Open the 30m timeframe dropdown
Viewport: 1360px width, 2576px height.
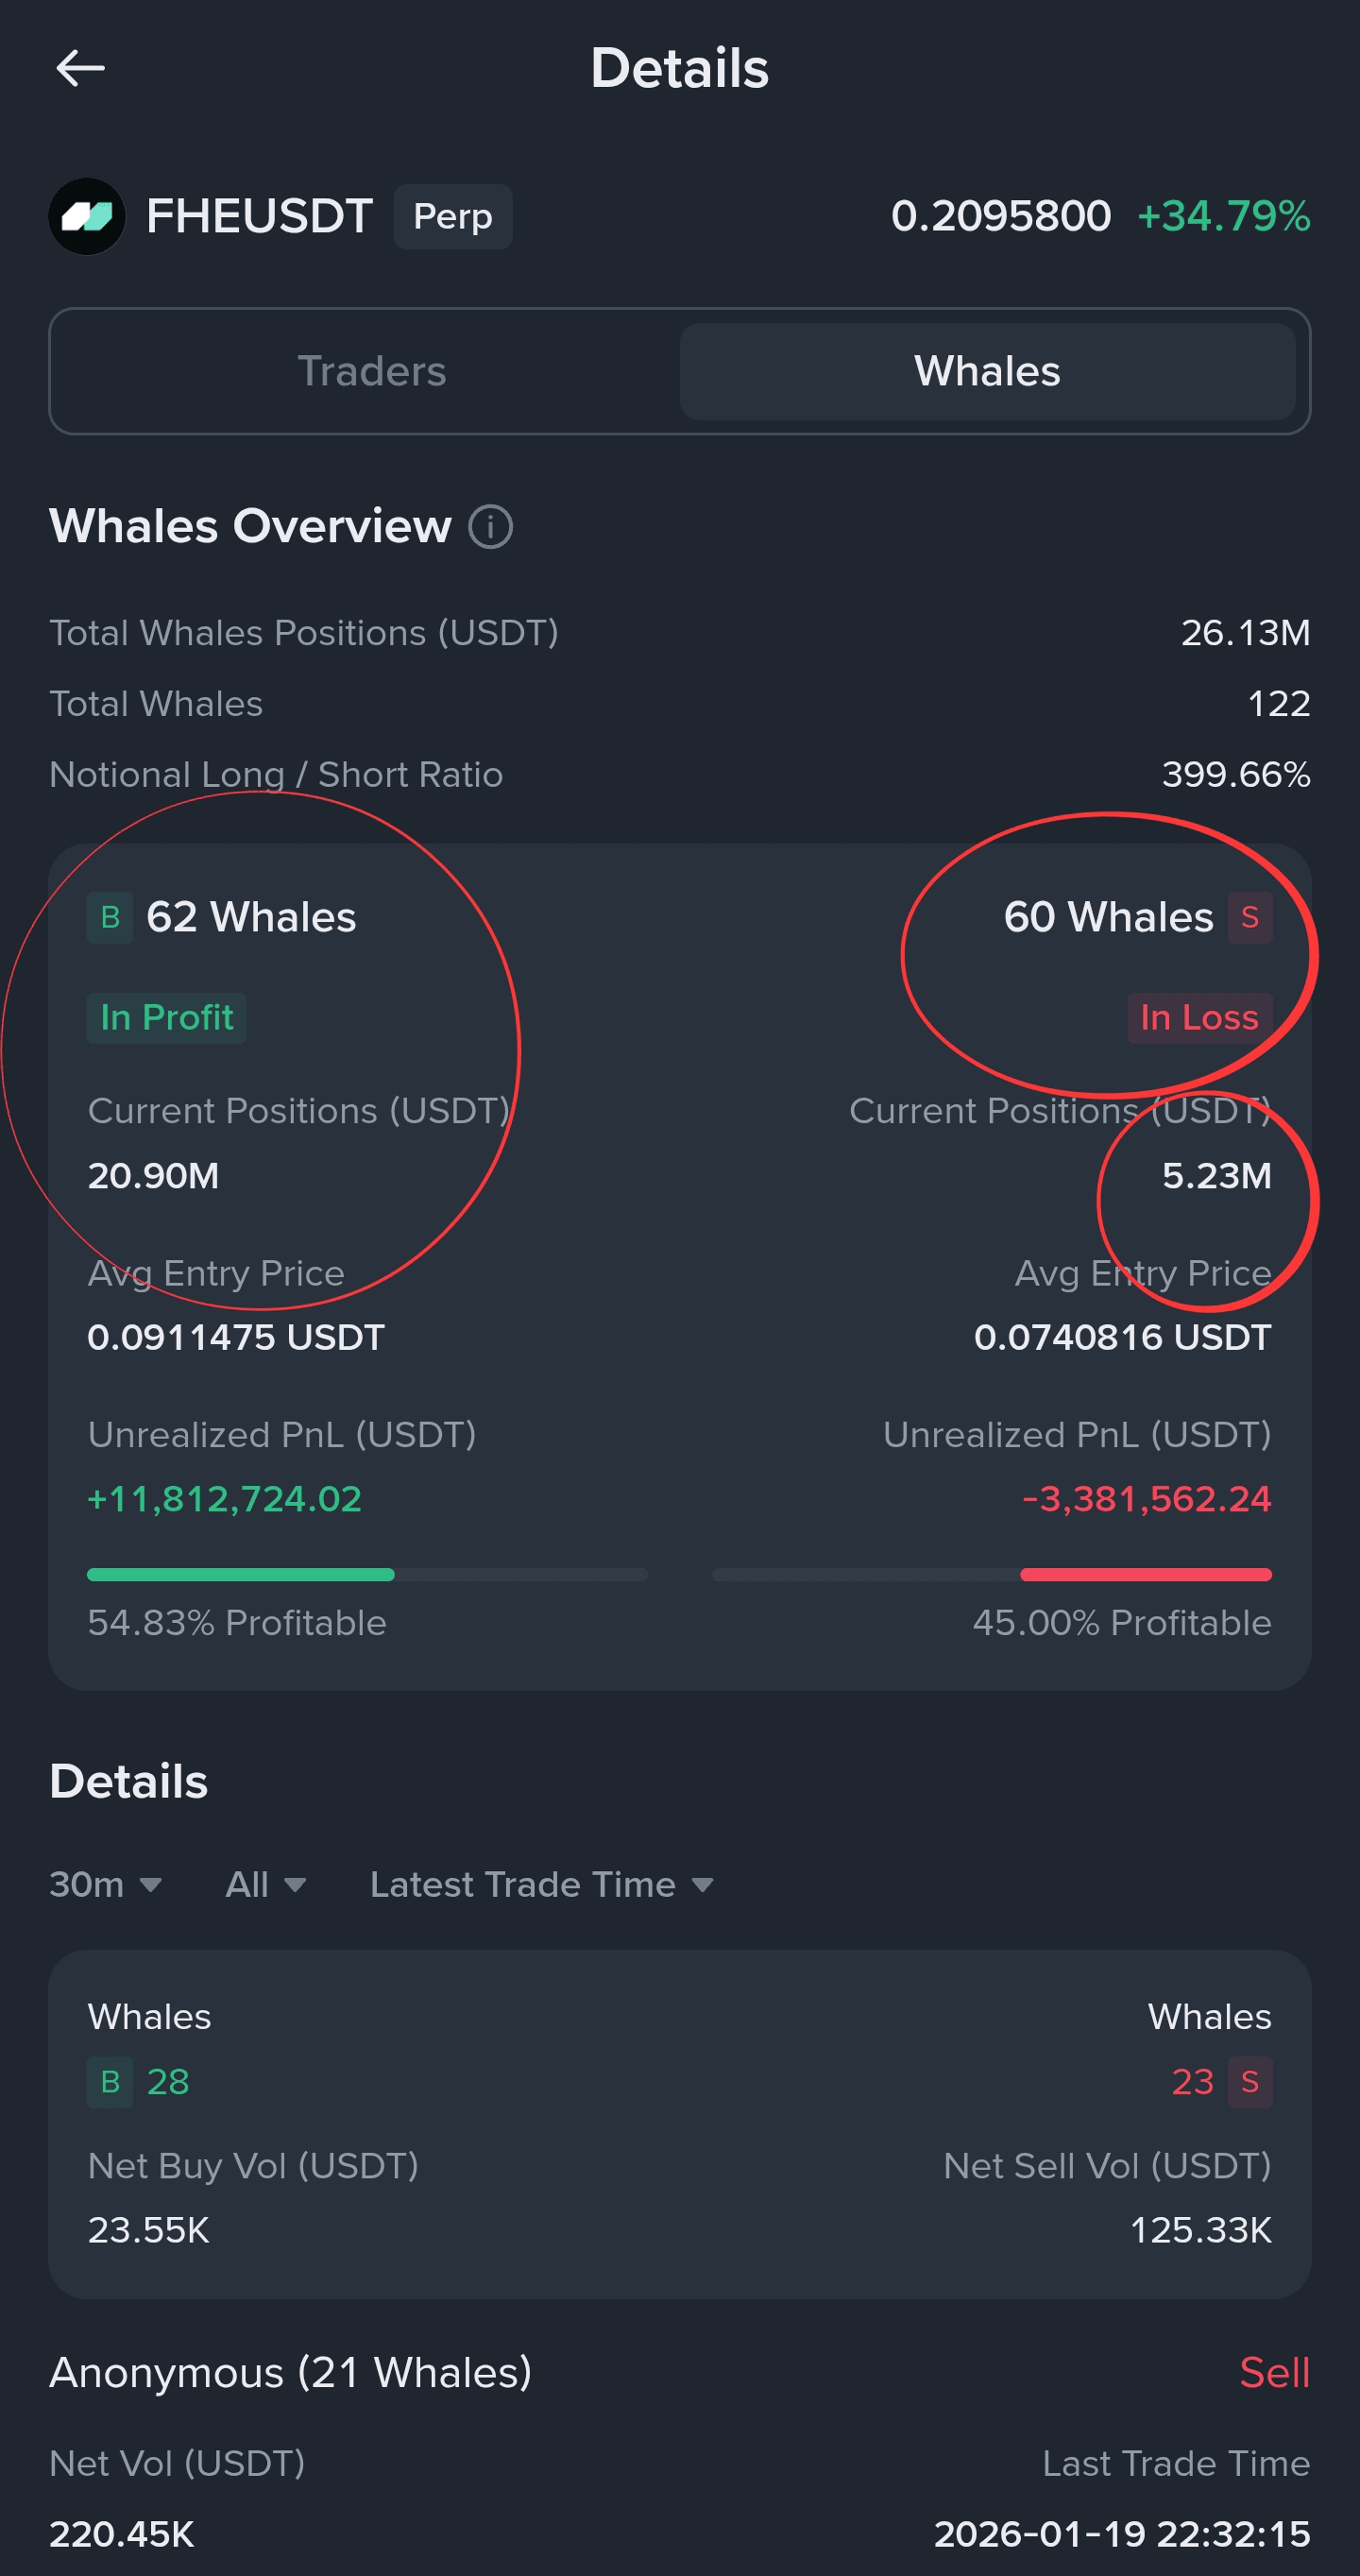(x=105, y=1884)
